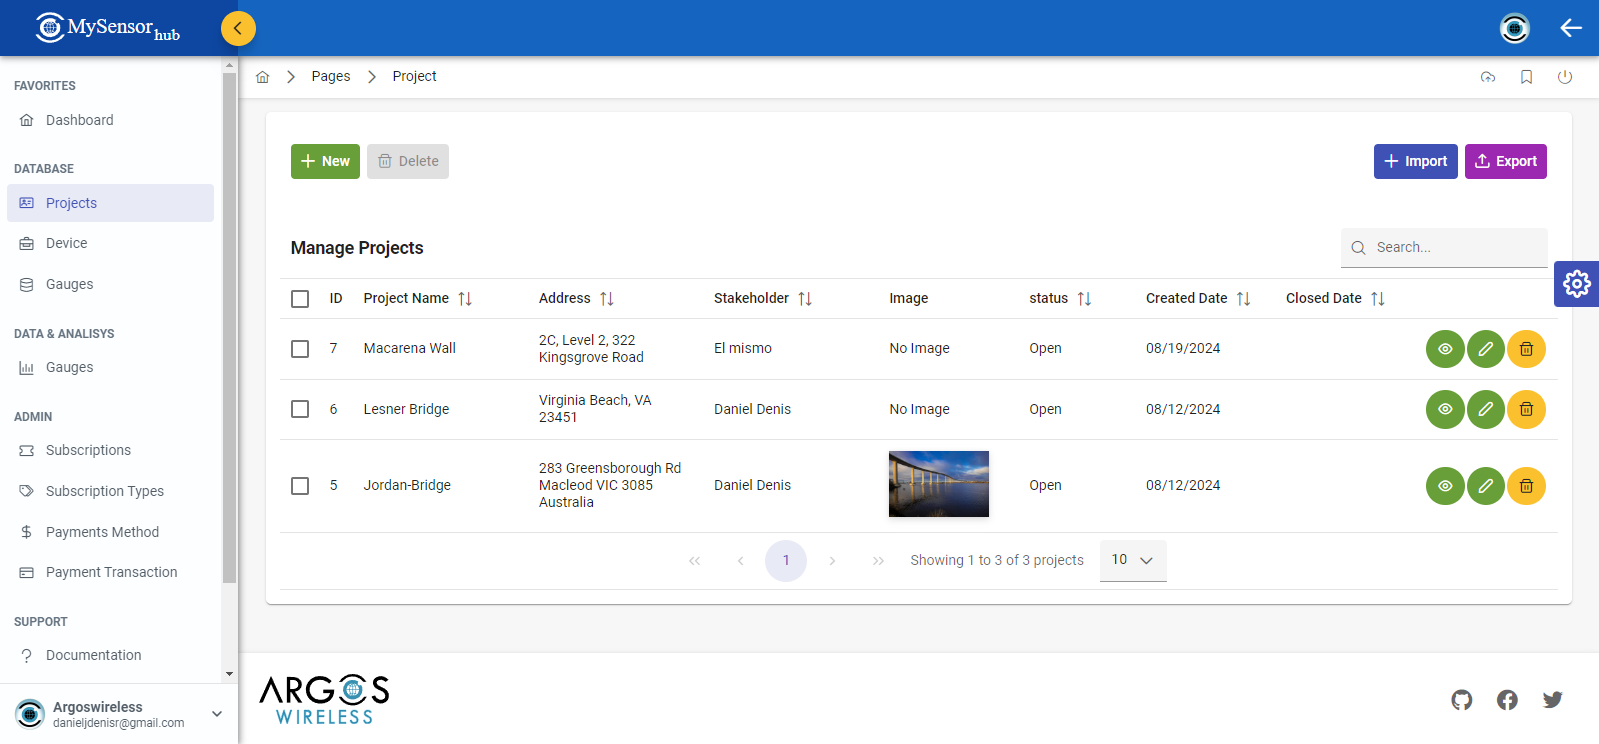Viewport: 1599px width, 744px height.
Task: Toggle the select-all header checkbox
Action: (x=300, y=299)
